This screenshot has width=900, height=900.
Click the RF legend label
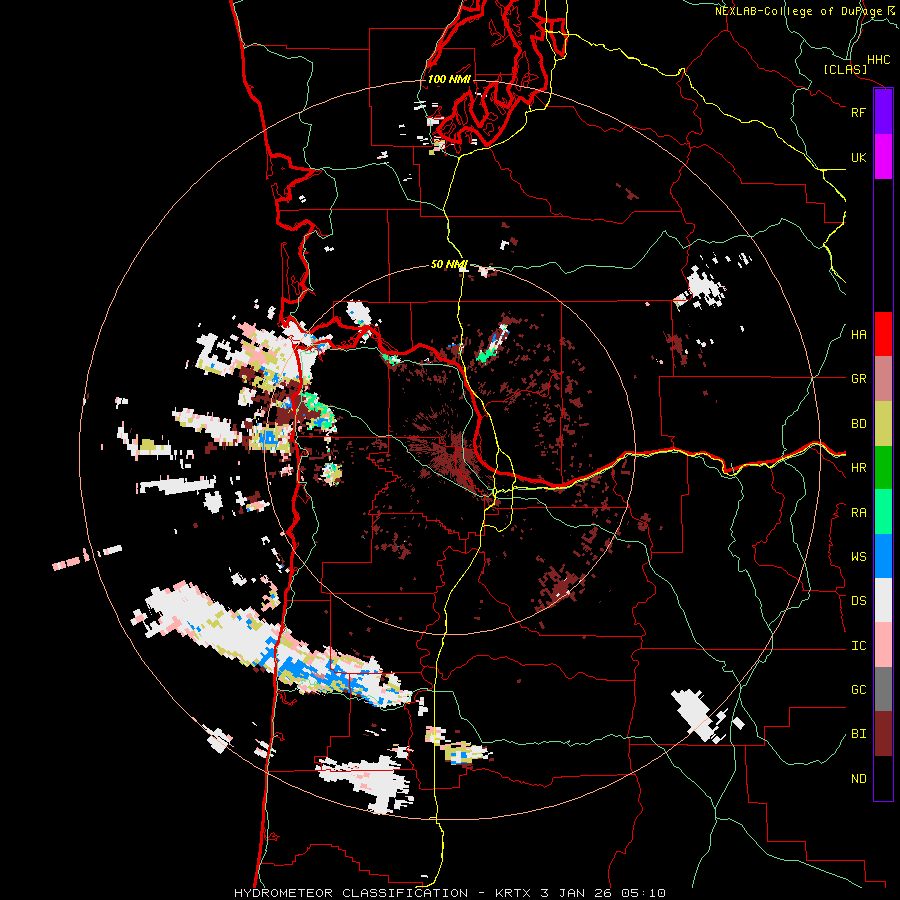[x=858, y=112]
